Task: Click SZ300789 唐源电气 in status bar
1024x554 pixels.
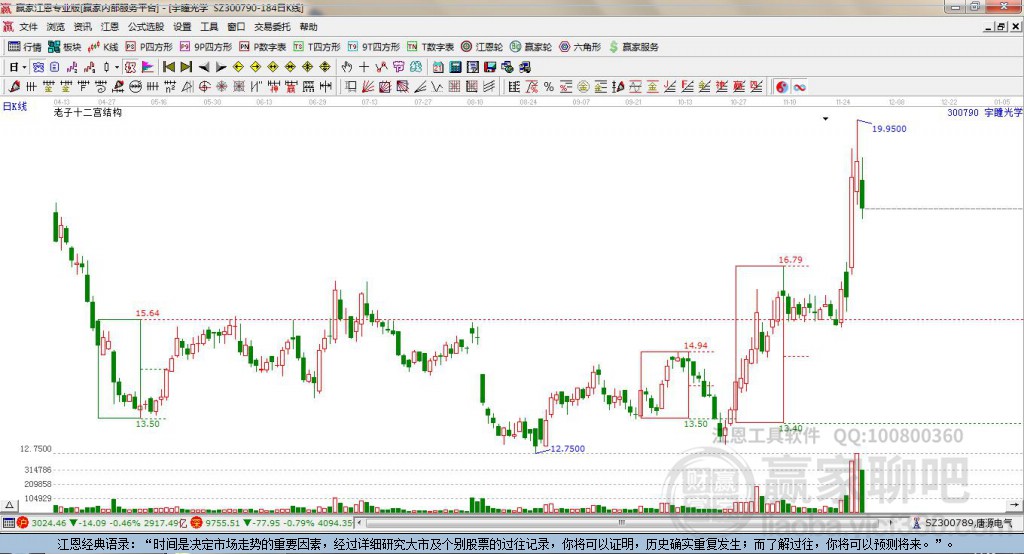Action: [x=968, y=523]
